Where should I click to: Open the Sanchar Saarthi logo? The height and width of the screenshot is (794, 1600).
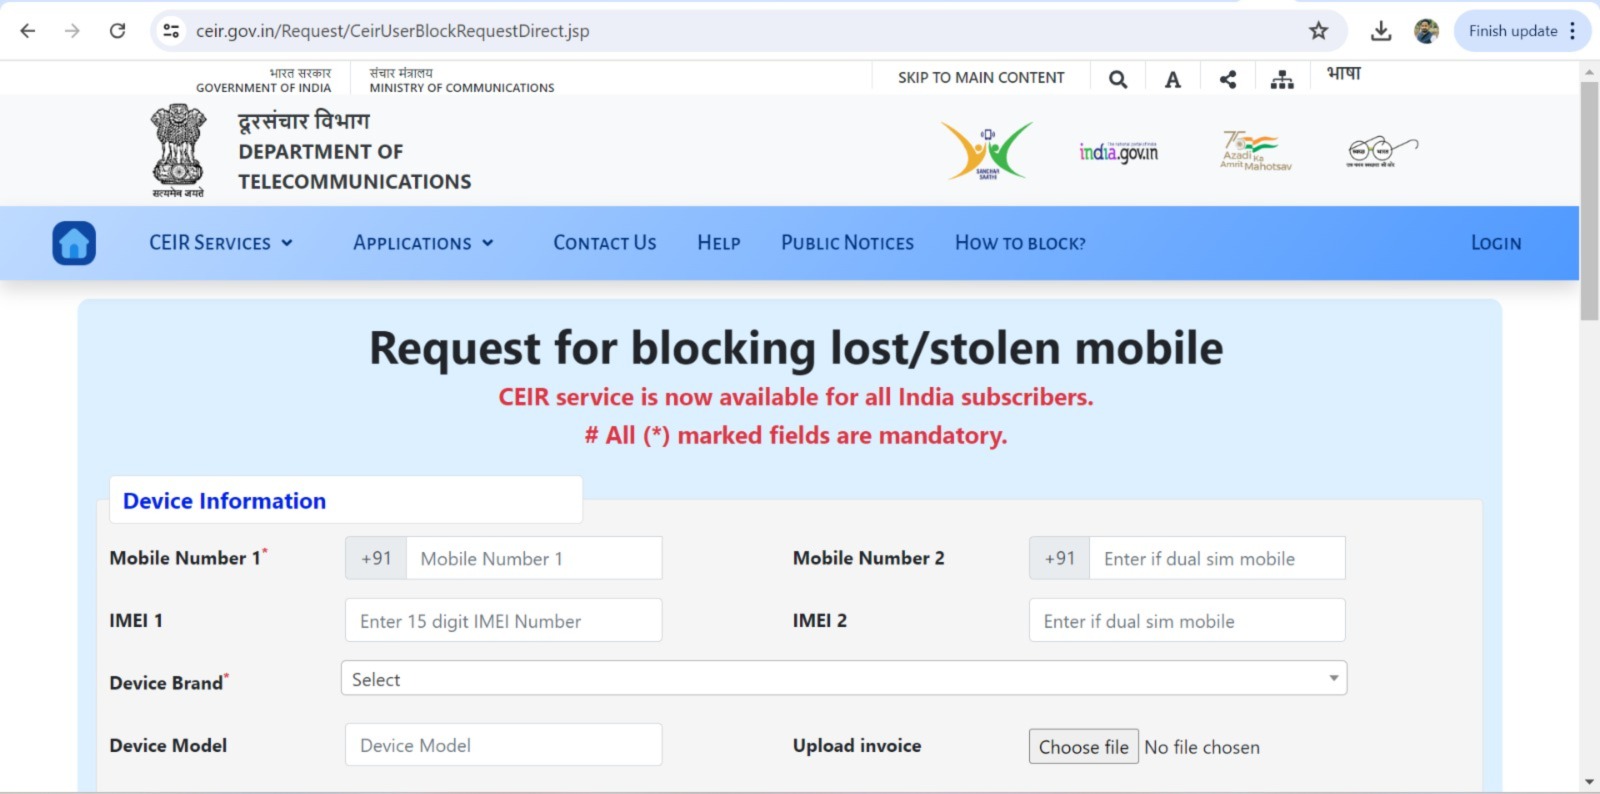(x=986, y=150)
